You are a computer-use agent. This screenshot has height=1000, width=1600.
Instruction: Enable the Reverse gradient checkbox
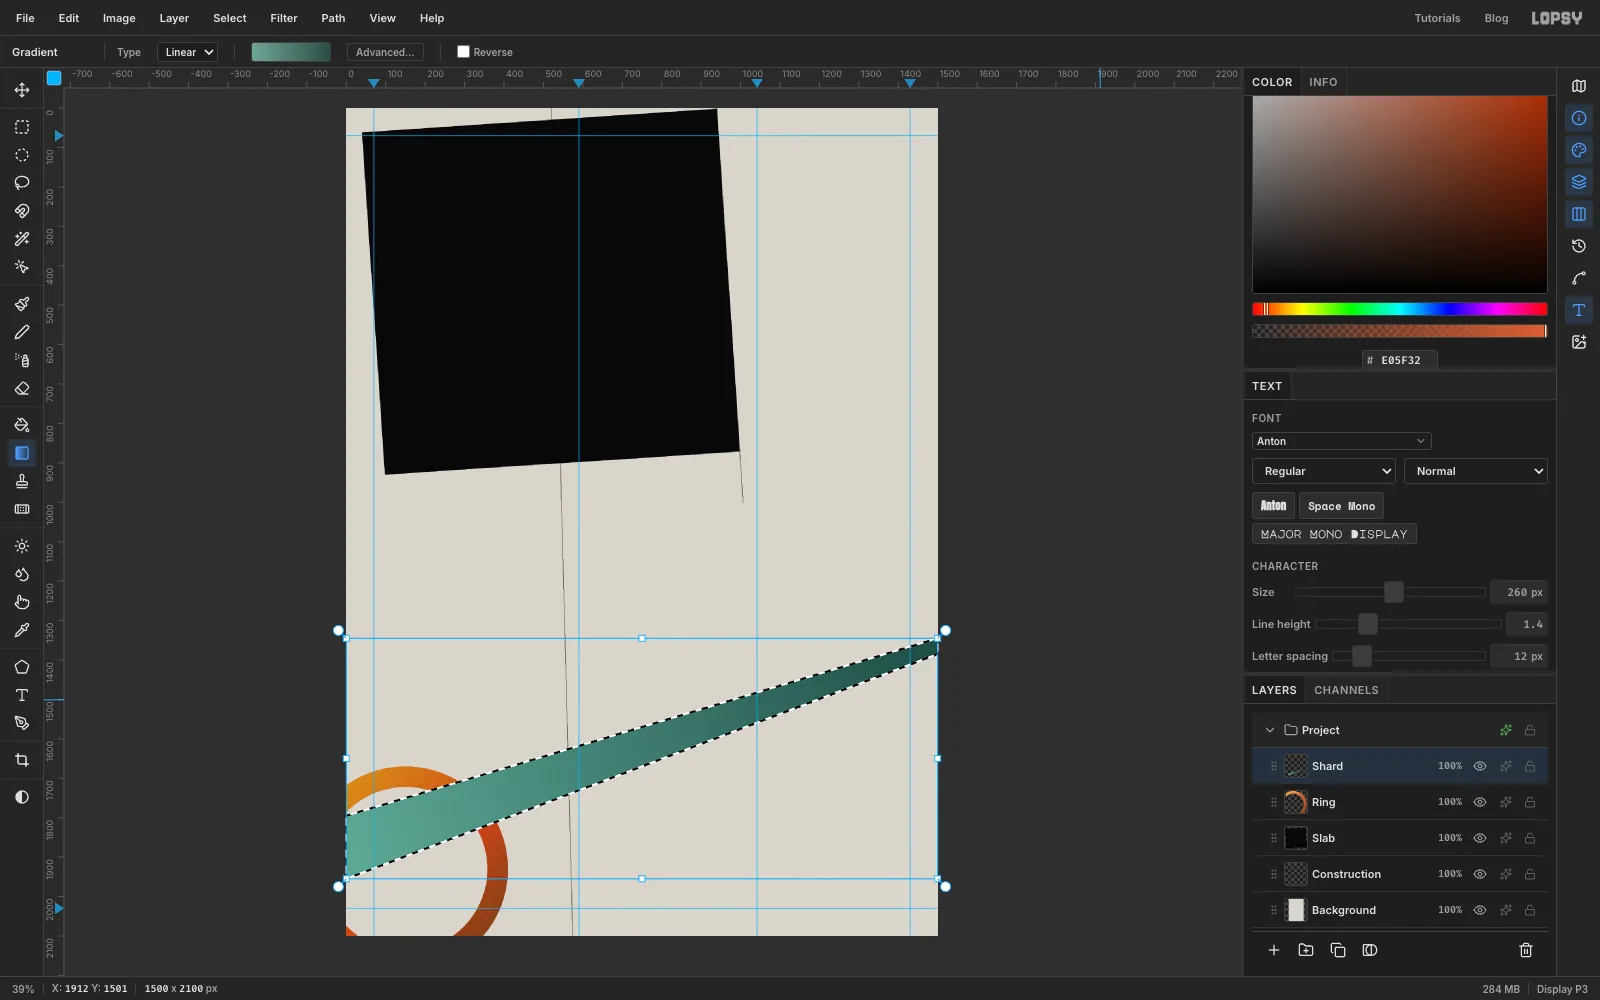coord(463,52)
